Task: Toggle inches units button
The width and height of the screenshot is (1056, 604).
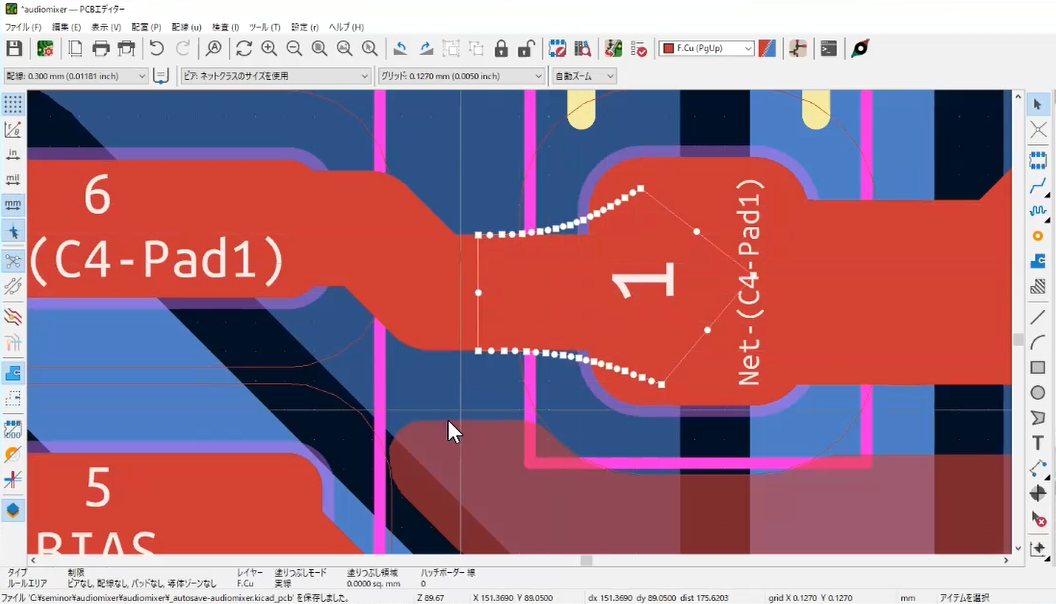Action: click(x=13, y=155)
